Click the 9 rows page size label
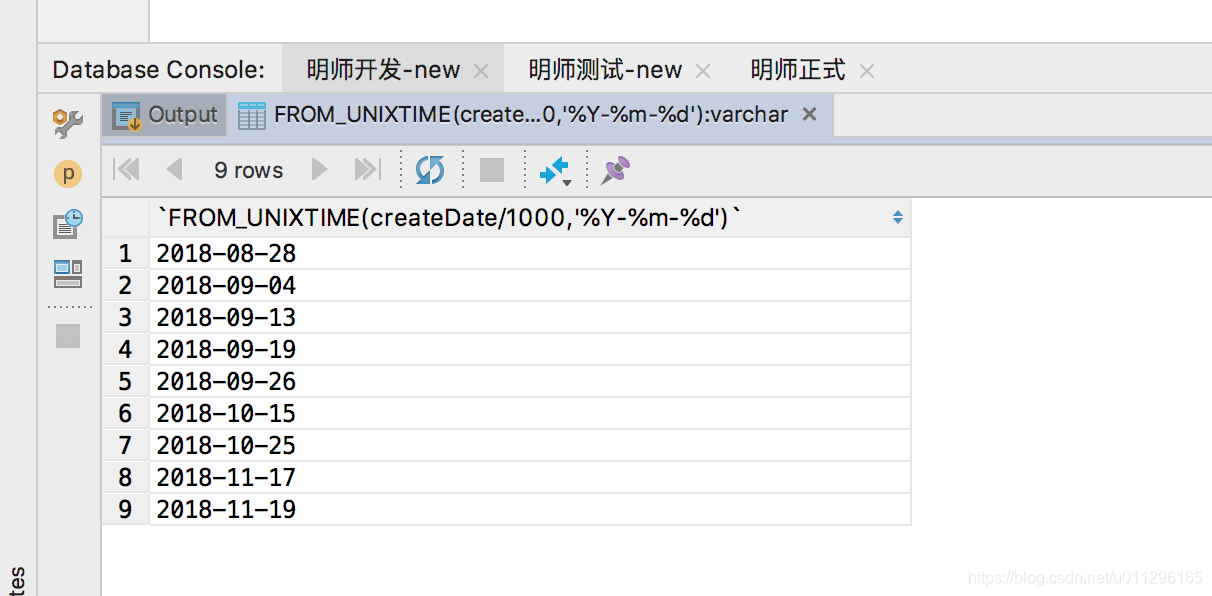 (x=248, y=170)
